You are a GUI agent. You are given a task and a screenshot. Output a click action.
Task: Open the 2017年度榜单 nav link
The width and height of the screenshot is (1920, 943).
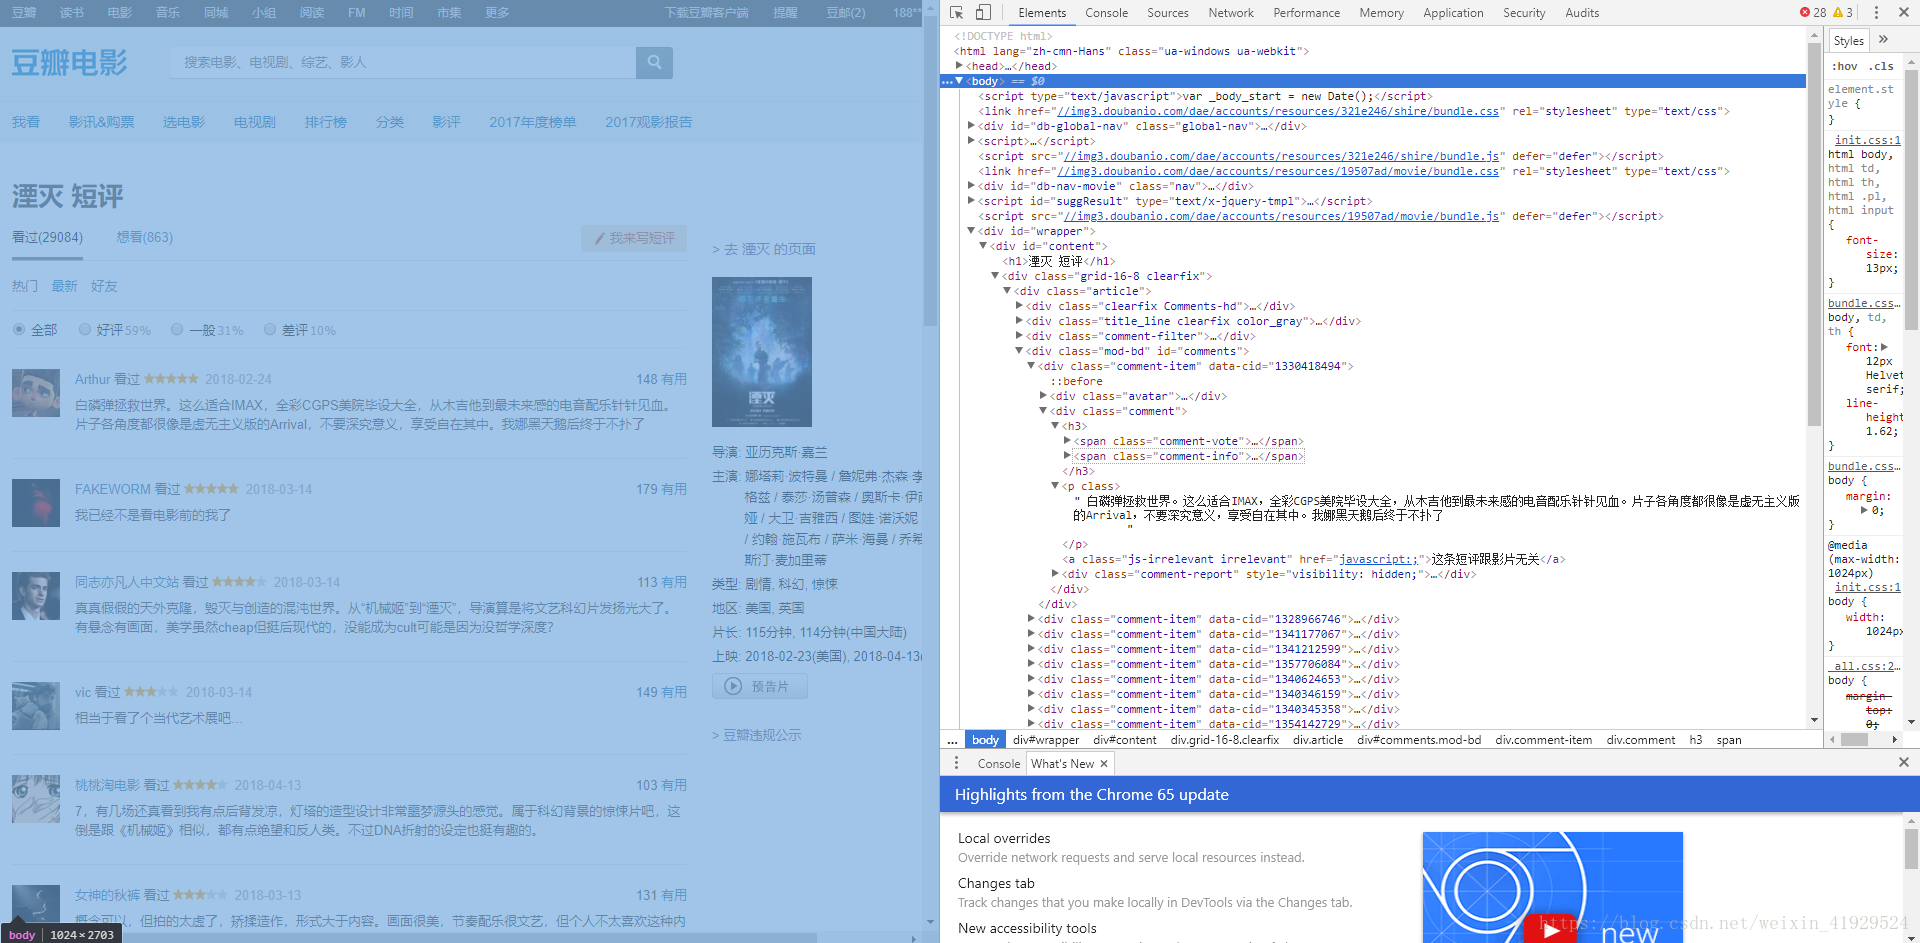point(532,122)
